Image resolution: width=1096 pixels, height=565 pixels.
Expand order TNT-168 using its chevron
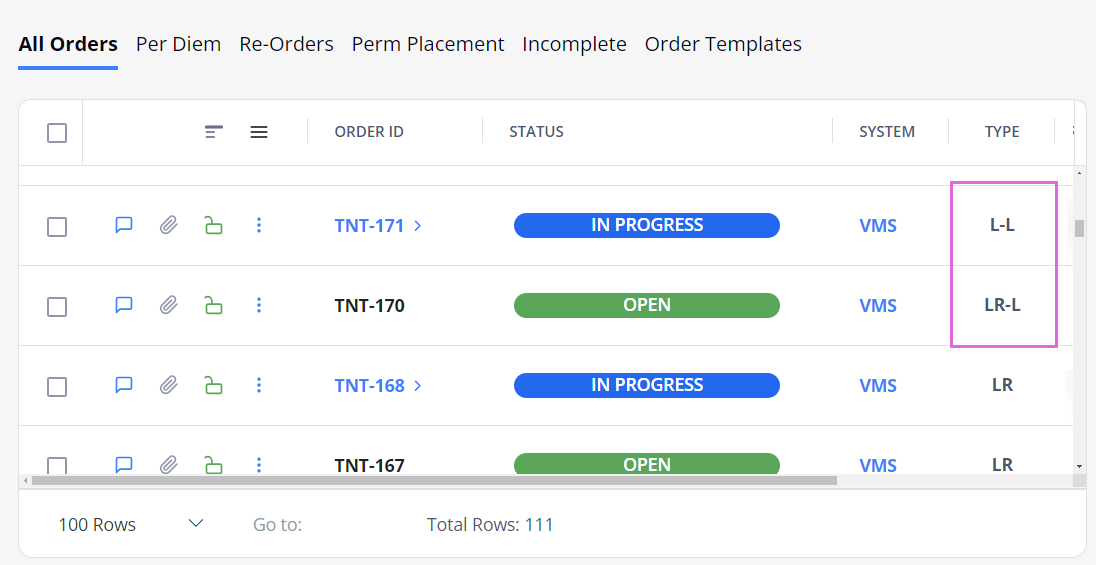pyautogui.click(x=417, y=385)
